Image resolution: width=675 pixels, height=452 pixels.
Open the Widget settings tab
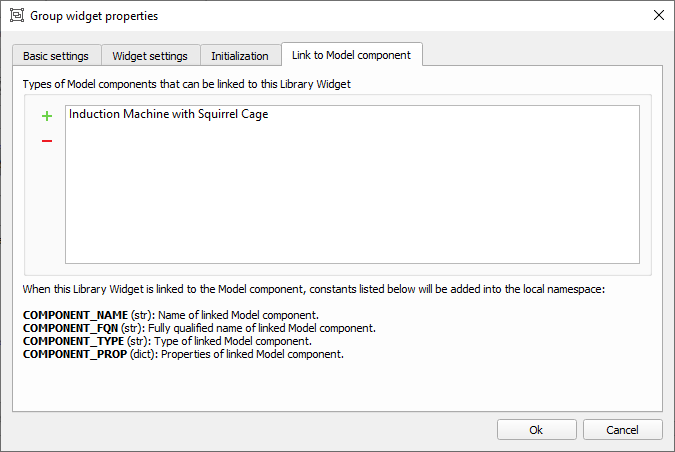150,56
